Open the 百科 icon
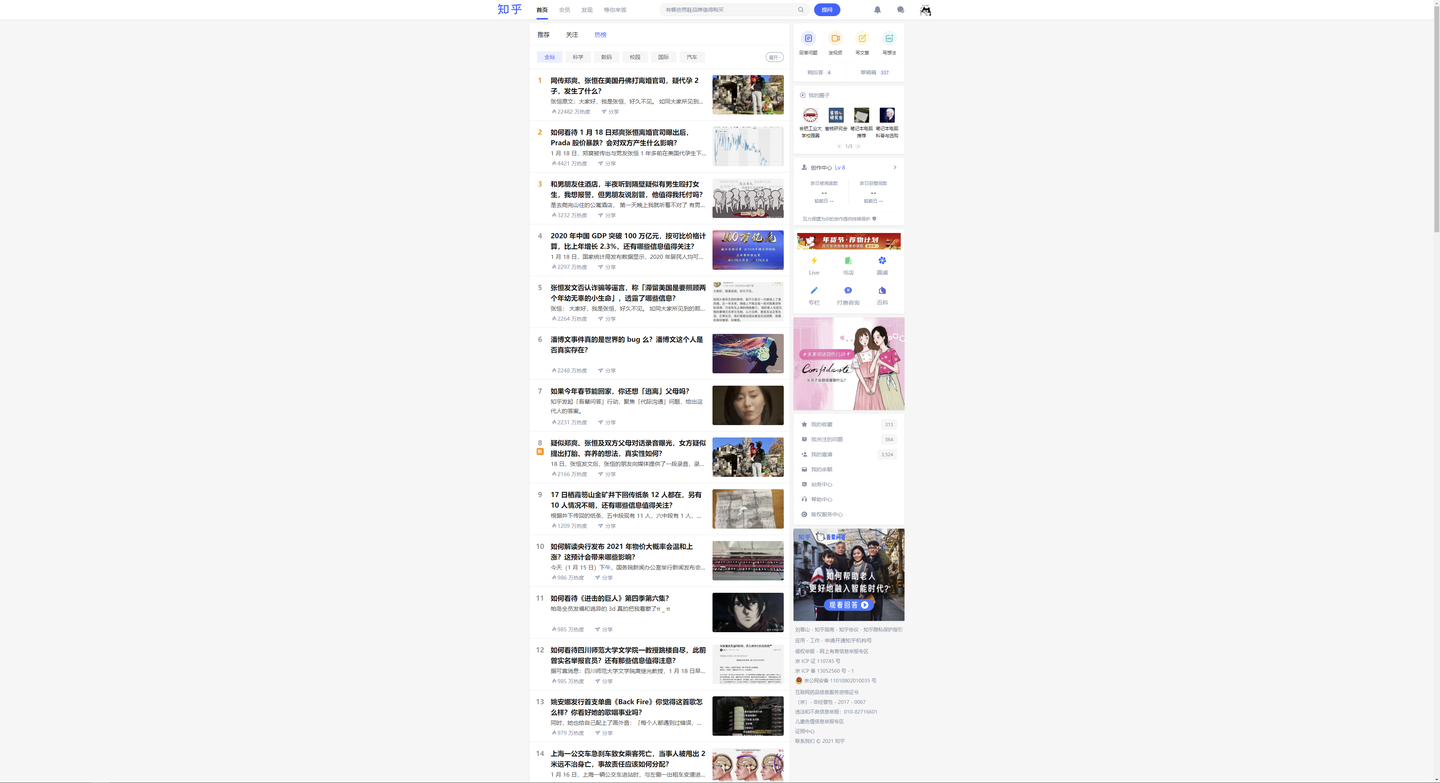This screenshot has height=783, width=1440. point(882,291)
